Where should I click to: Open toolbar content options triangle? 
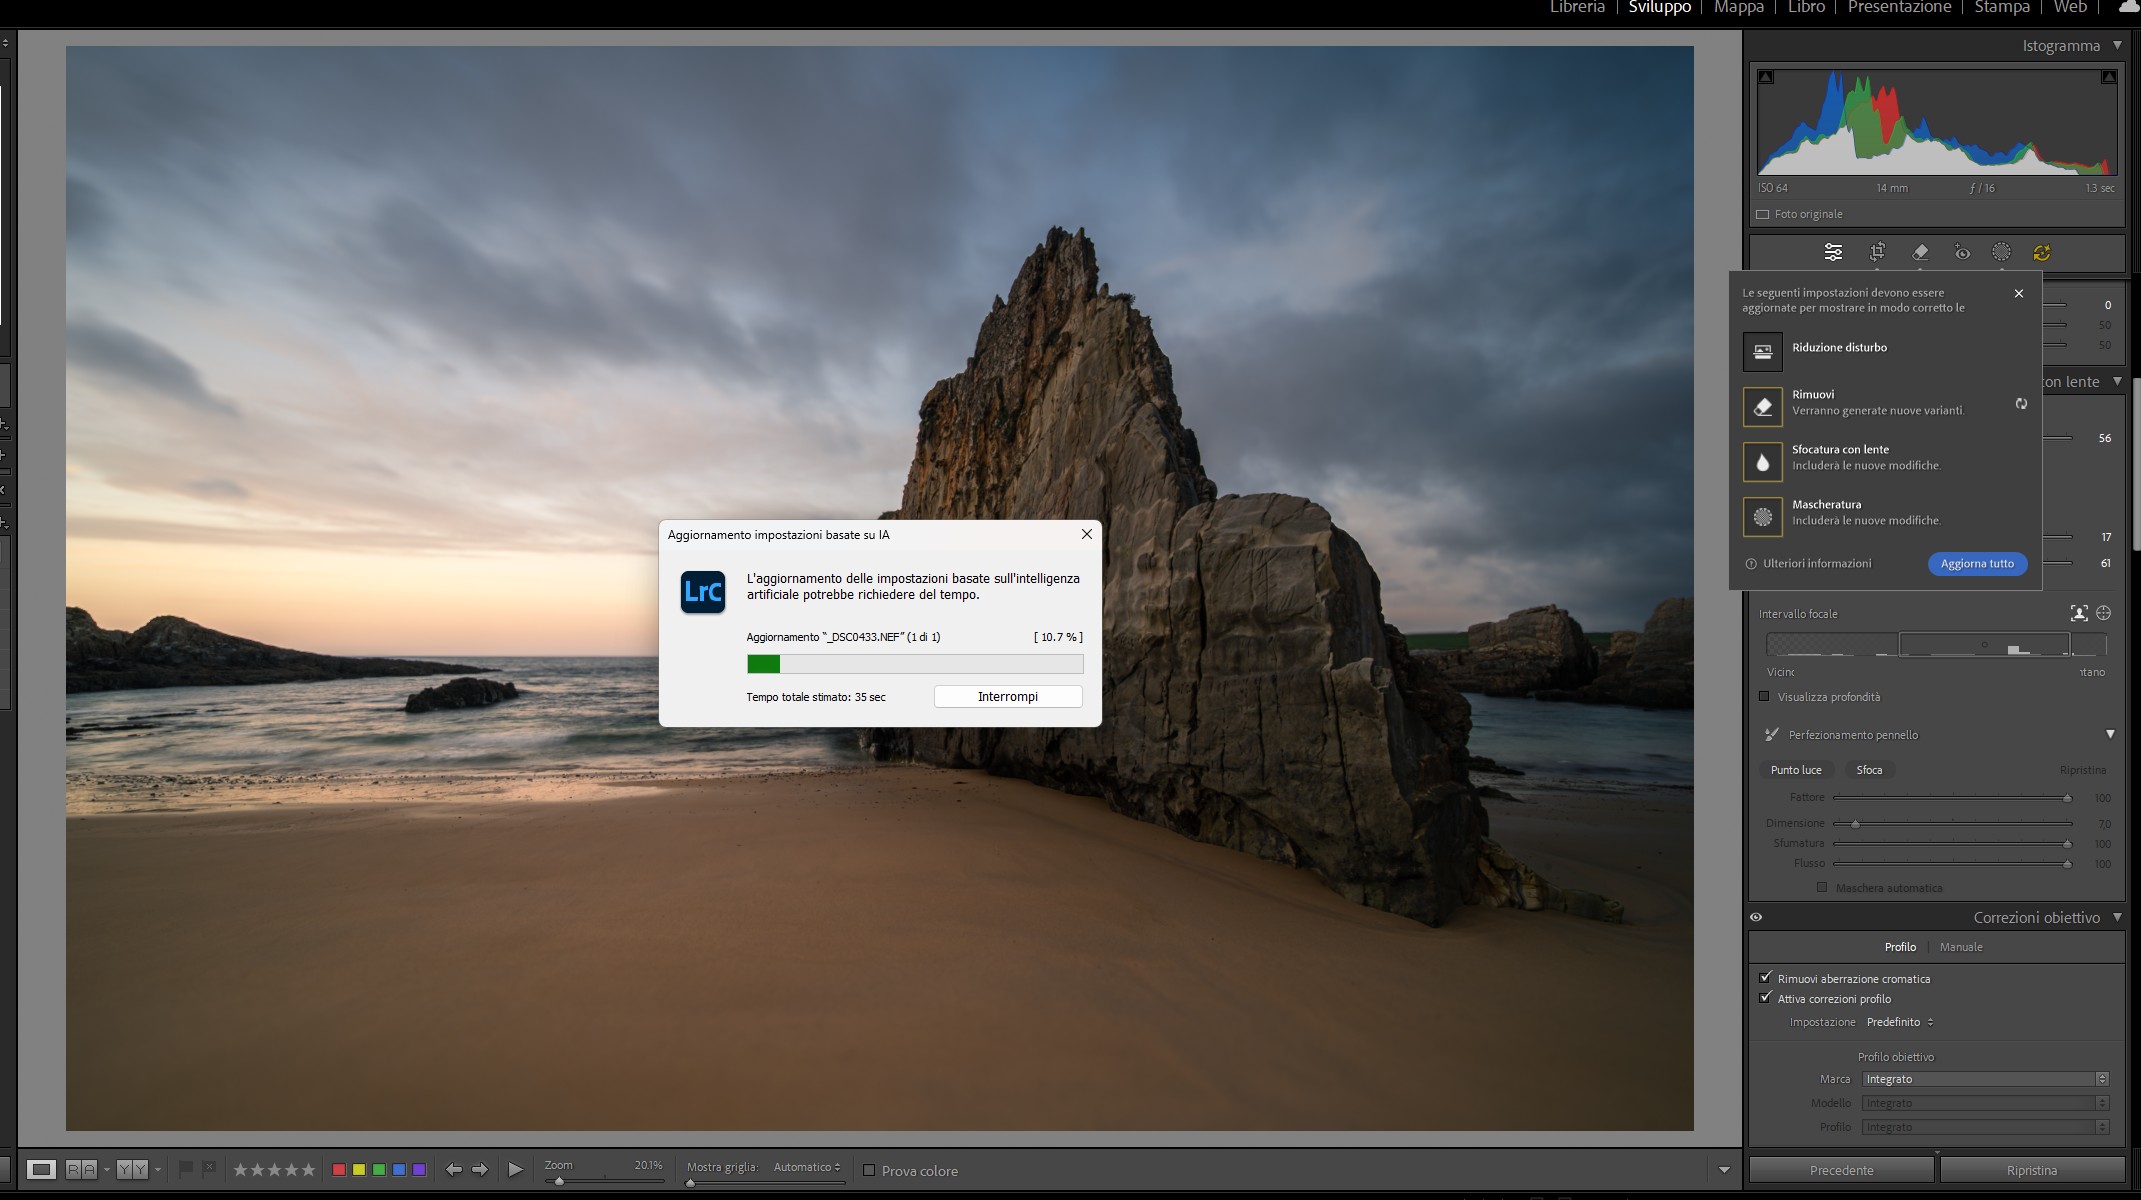click(x=1724, y=1170)
